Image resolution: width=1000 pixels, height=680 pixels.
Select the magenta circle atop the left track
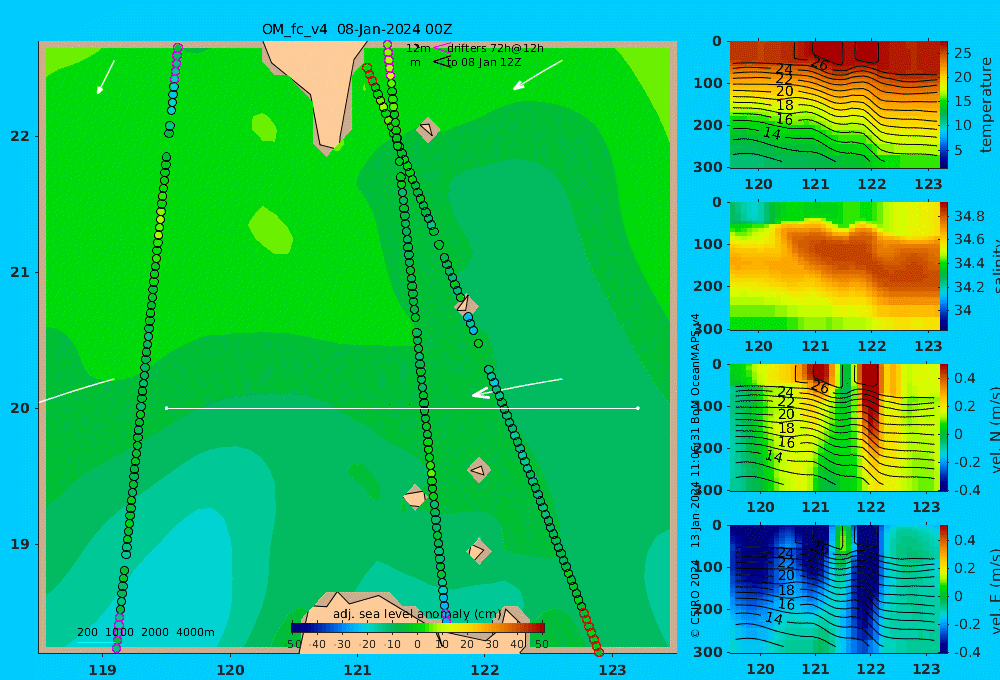point(178,48)
